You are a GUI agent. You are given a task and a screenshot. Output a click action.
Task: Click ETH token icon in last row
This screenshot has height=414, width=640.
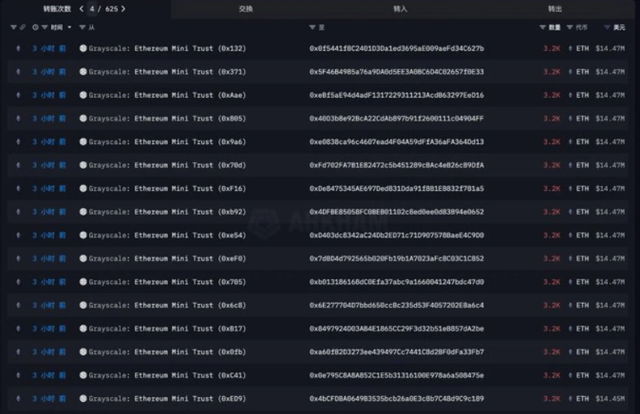click(x=571, y=398)
